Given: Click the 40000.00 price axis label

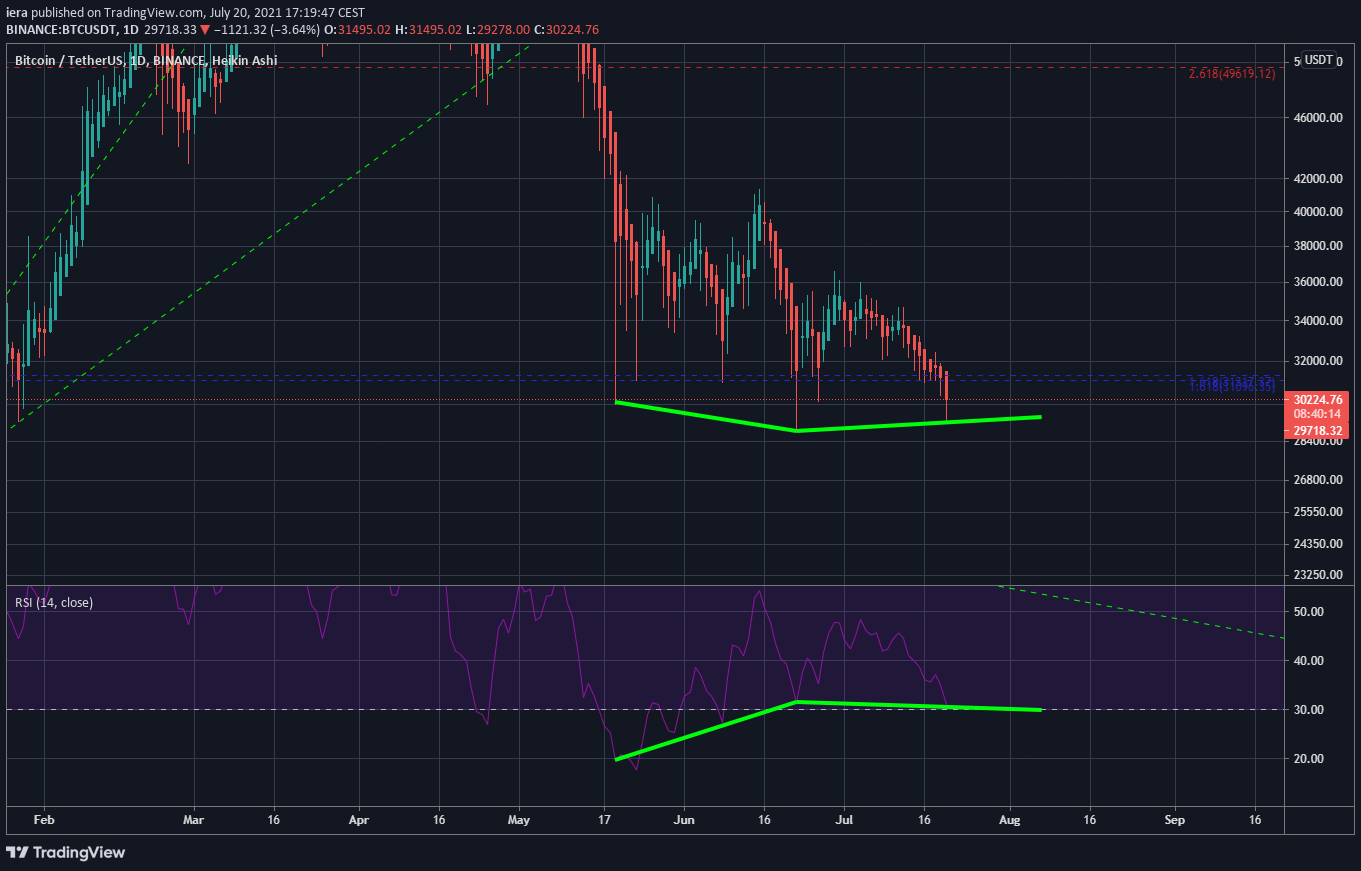Looking at the screenshot, I should (1316, 212).
